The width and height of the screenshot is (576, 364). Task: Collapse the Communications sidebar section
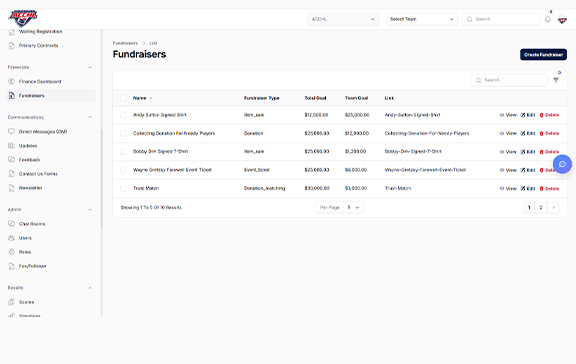pyautogui.click(x=90, y=117)
